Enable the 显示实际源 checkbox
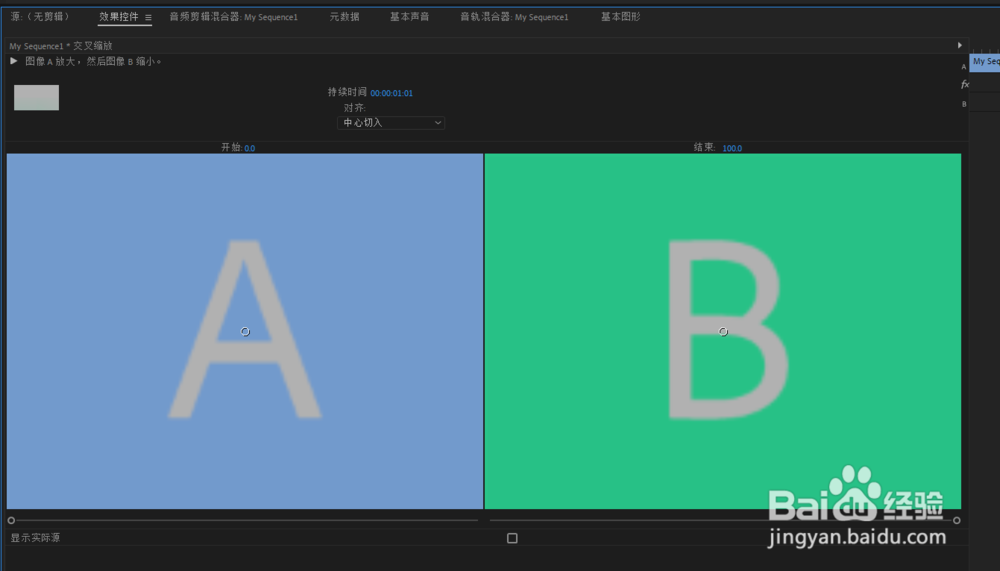 click(512, 538)
